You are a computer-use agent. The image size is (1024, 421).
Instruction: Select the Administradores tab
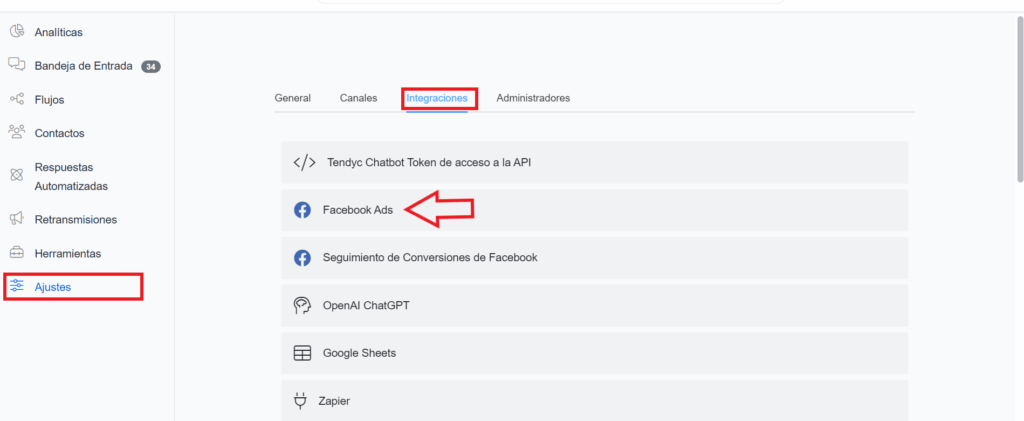pyautogui.click(x=533, y=98)
